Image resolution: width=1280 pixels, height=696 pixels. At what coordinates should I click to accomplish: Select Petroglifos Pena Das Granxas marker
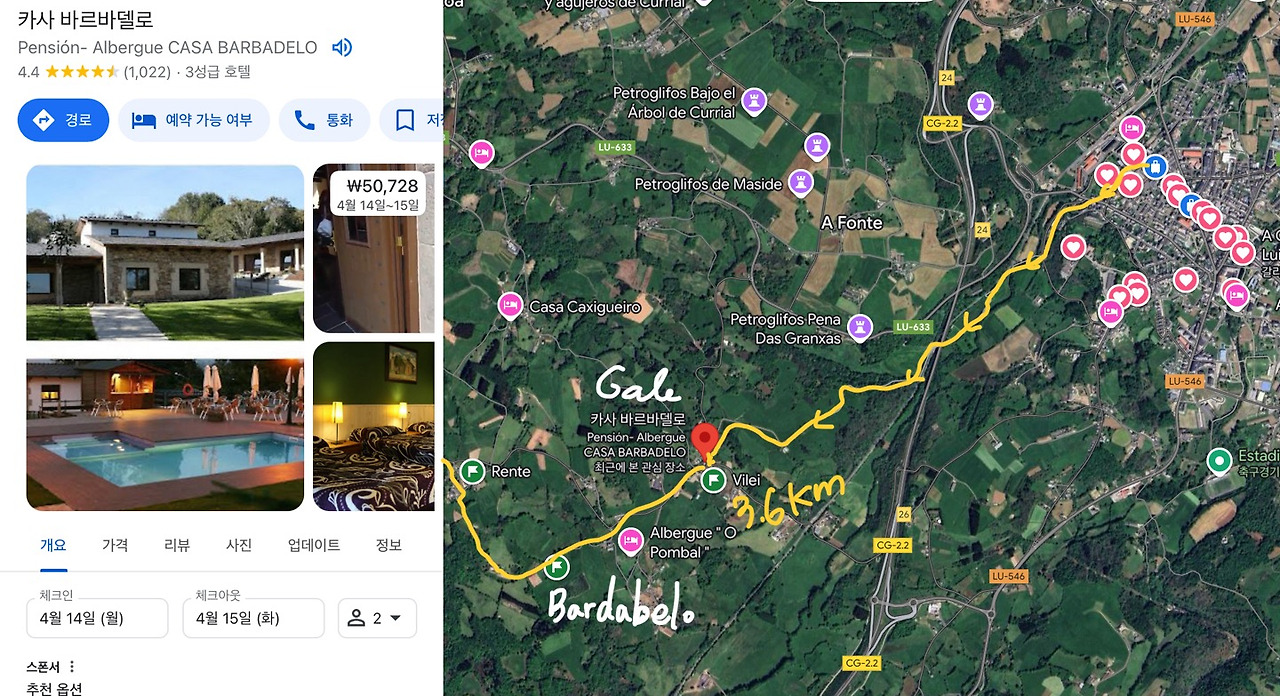(859, 327)
